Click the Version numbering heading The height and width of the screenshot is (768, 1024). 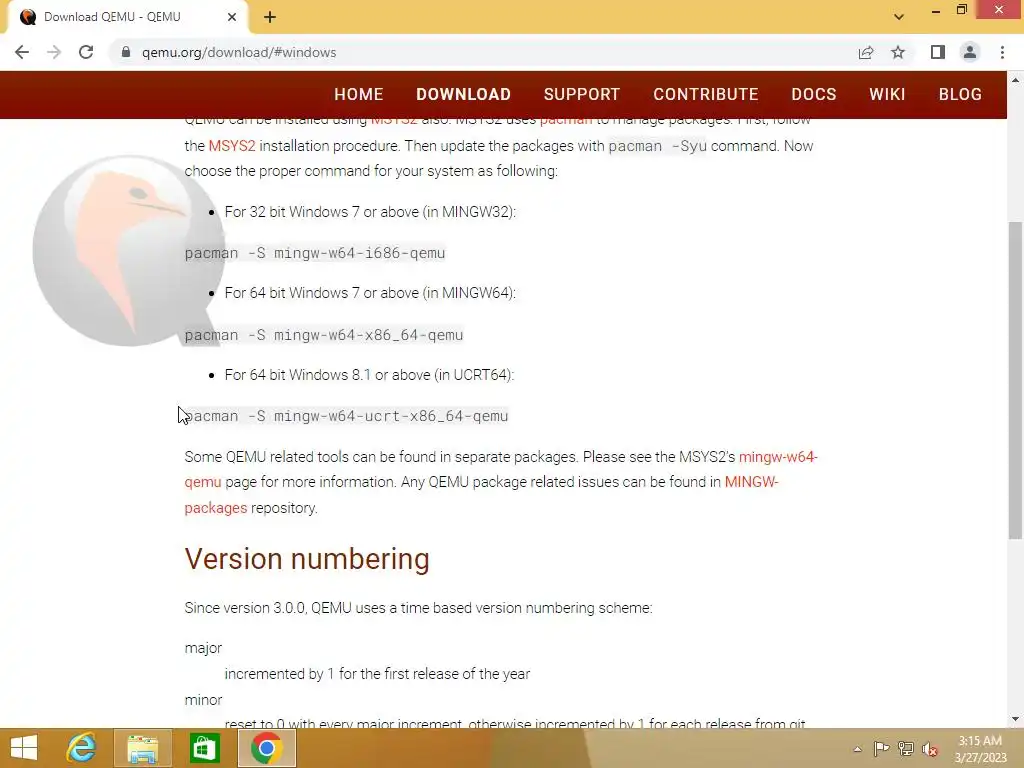pos(307,559)
